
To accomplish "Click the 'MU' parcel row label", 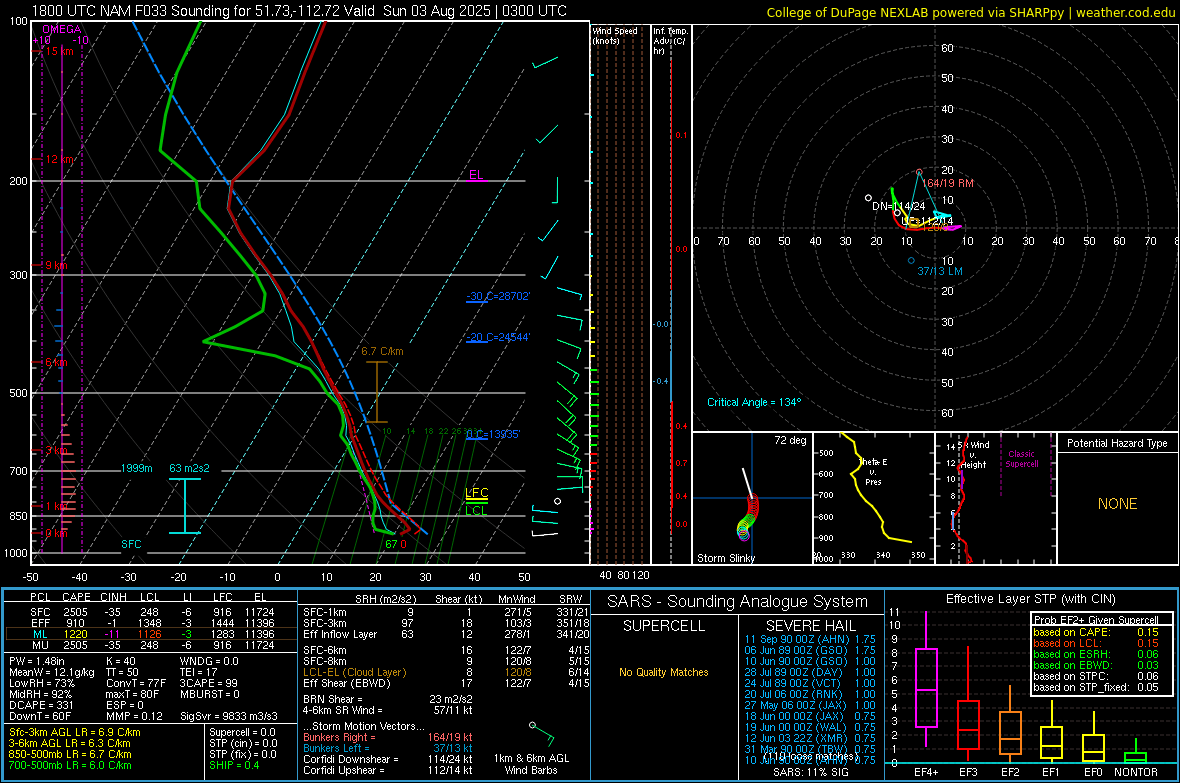I will (x=40, y=645).
